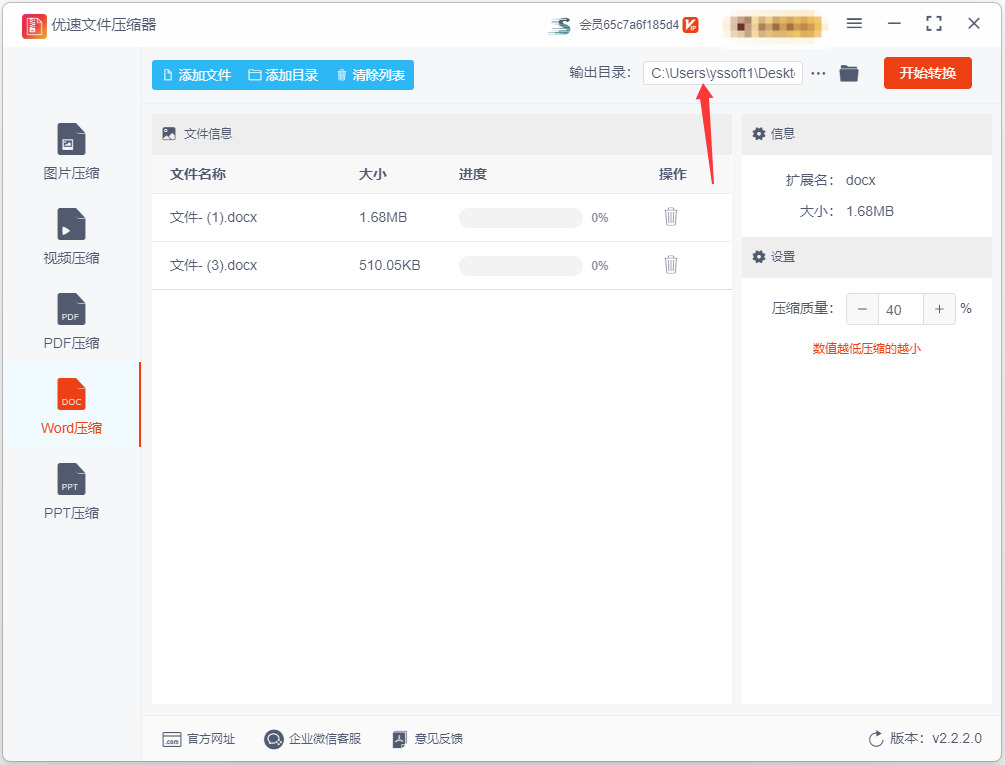Click the 添加文件 add file button
The width and height of the screenshot is (1005, 765).
(197, 75)
